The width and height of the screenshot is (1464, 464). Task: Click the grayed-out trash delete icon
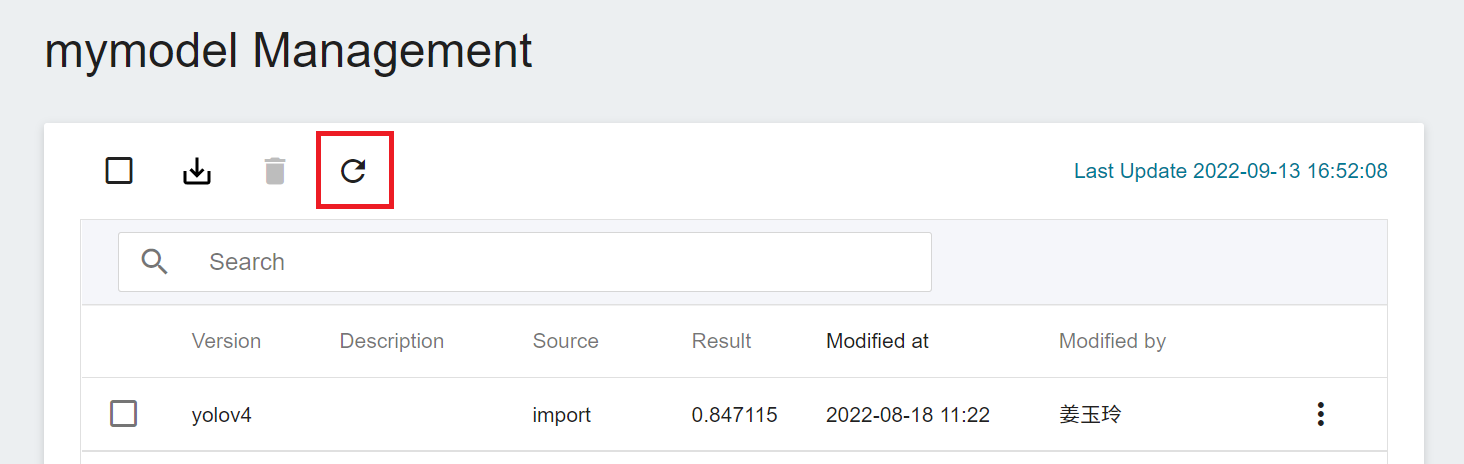point(275,171)
